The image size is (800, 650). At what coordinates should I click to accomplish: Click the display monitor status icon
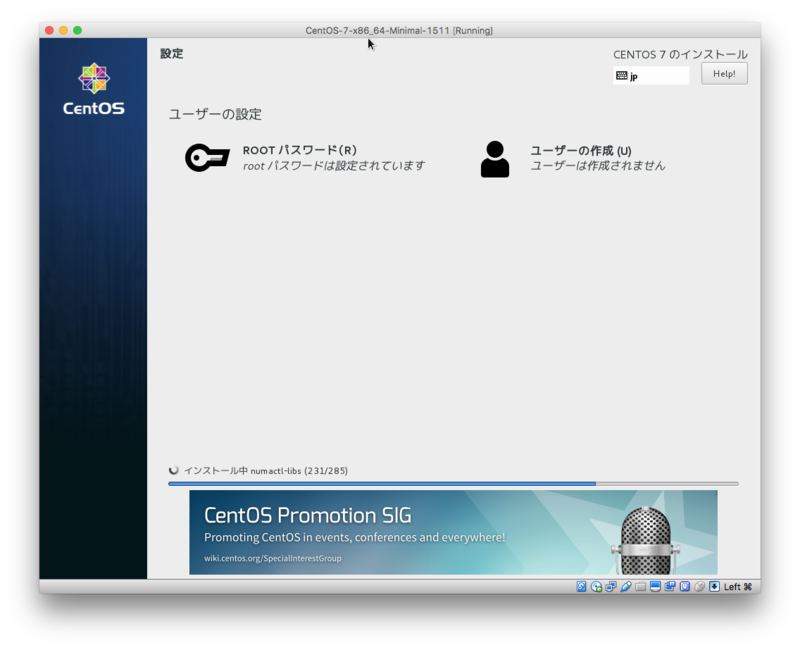(x=655, y=587)
